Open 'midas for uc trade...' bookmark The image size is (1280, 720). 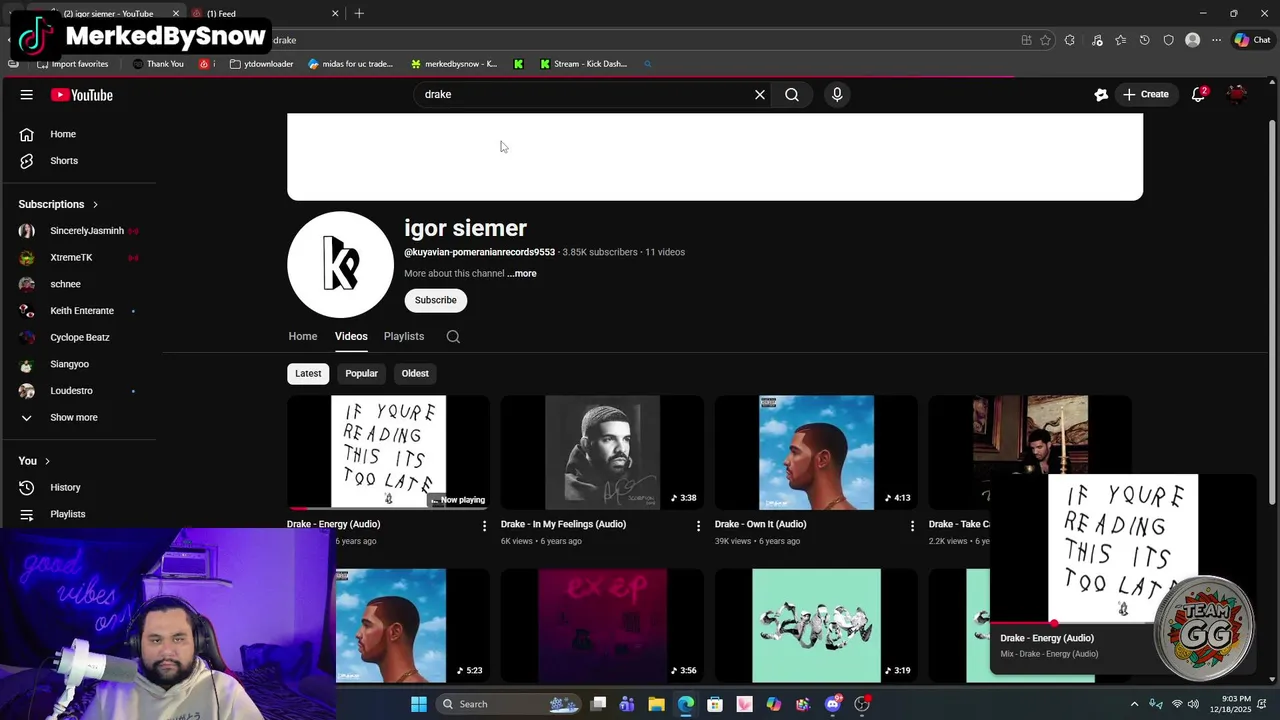[x=350, y=64]
